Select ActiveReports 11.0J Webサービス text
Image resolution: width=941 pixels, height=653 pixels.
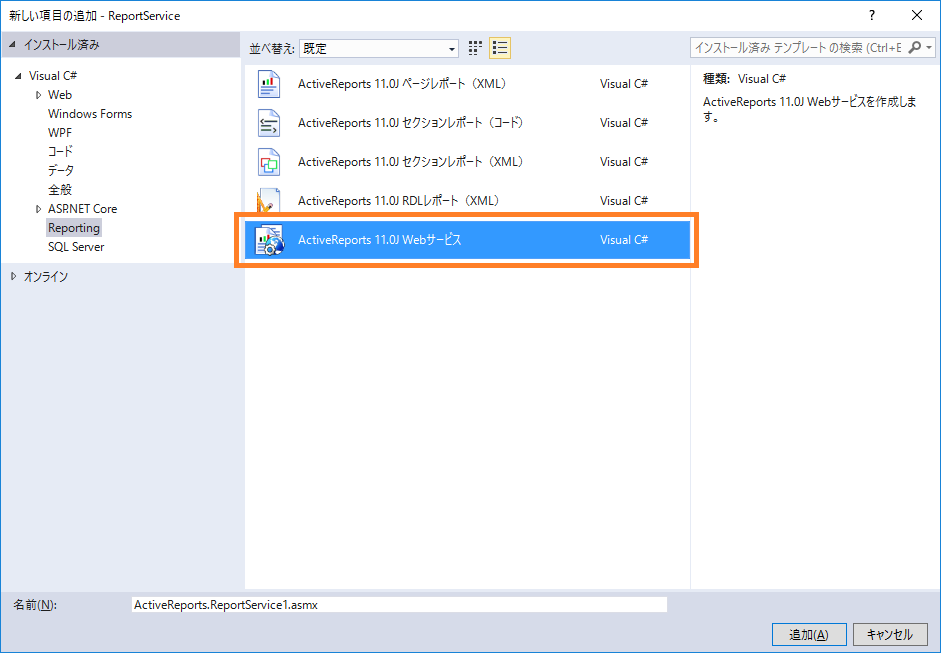pos(380,240)
